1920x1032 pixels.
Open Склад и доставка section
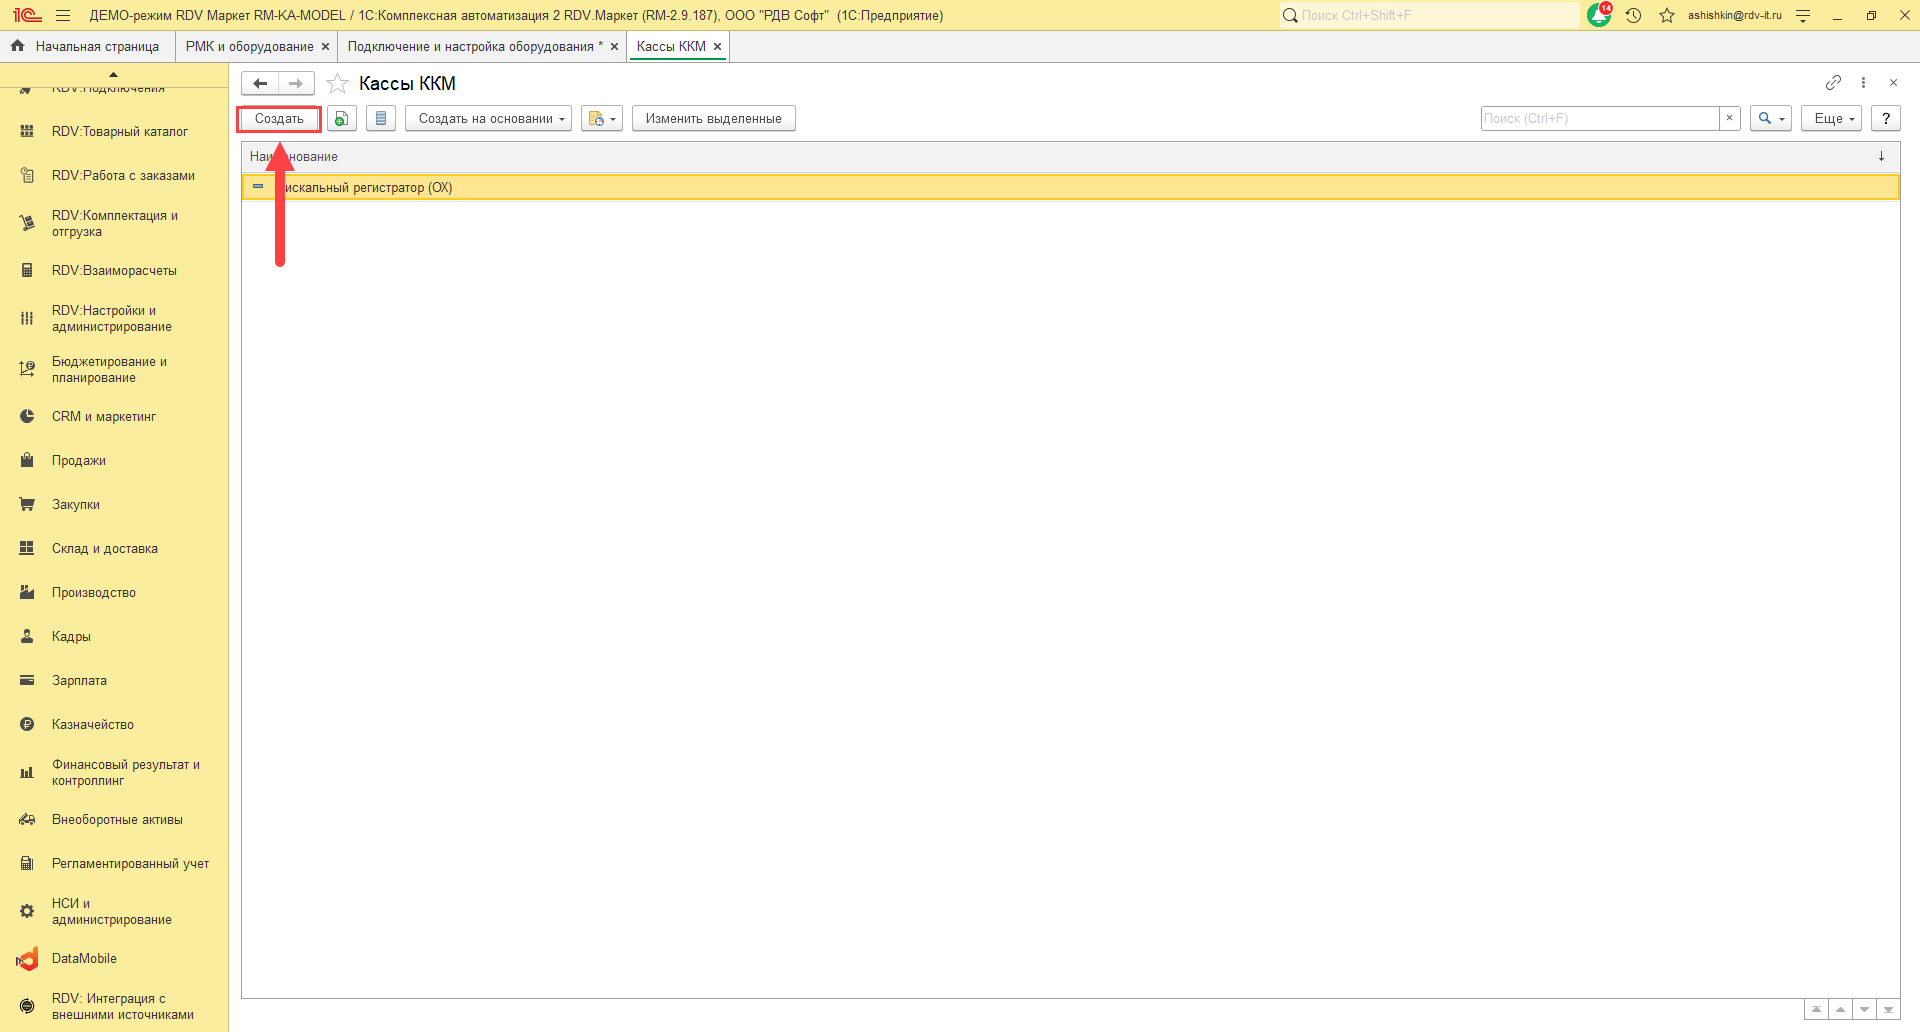click(114, 548)
